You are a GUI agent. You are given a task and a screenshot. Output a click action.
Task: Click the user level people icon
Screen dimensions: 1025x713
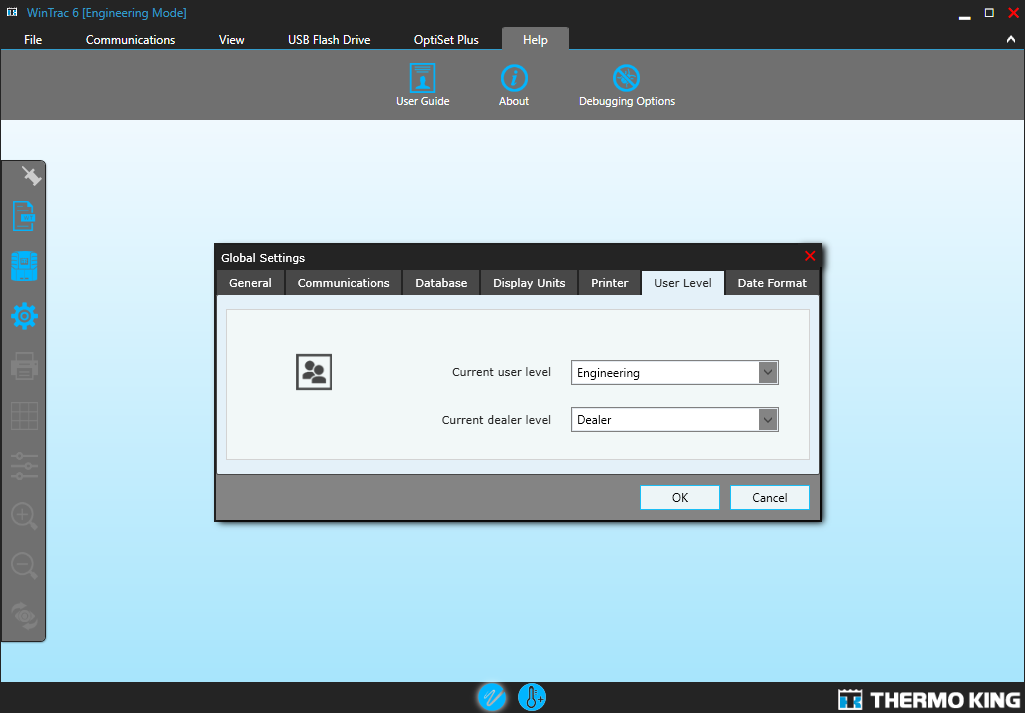point(314,372)
